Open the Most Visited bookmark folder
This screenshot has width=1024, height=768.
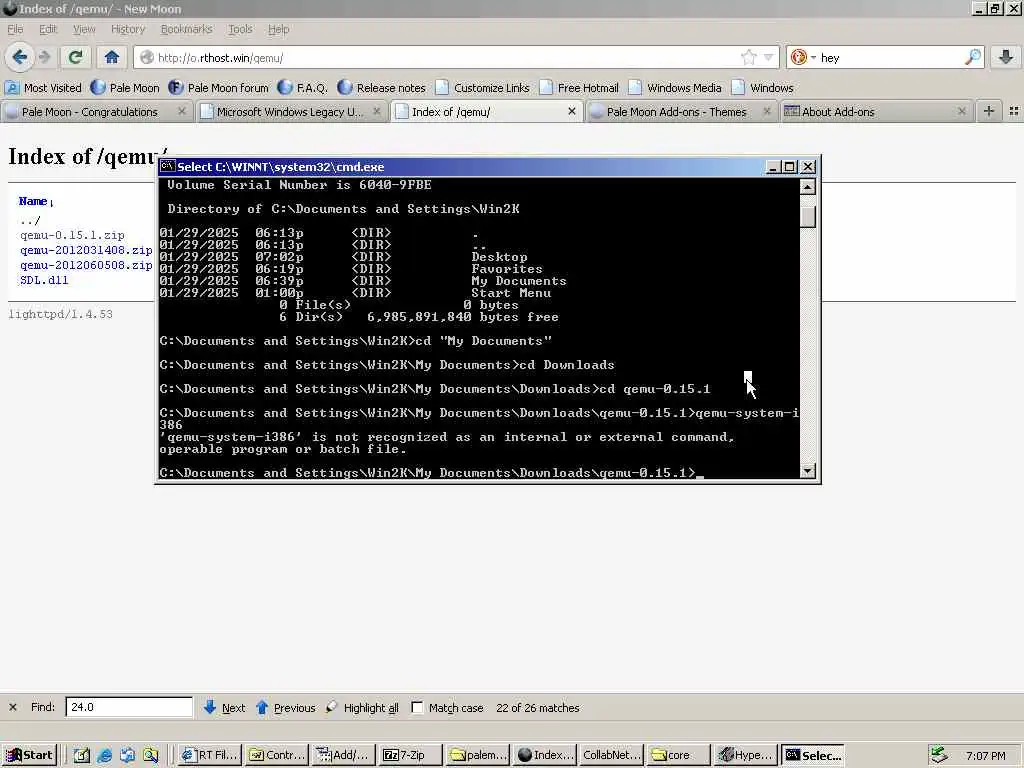click(x=44, y=88)
